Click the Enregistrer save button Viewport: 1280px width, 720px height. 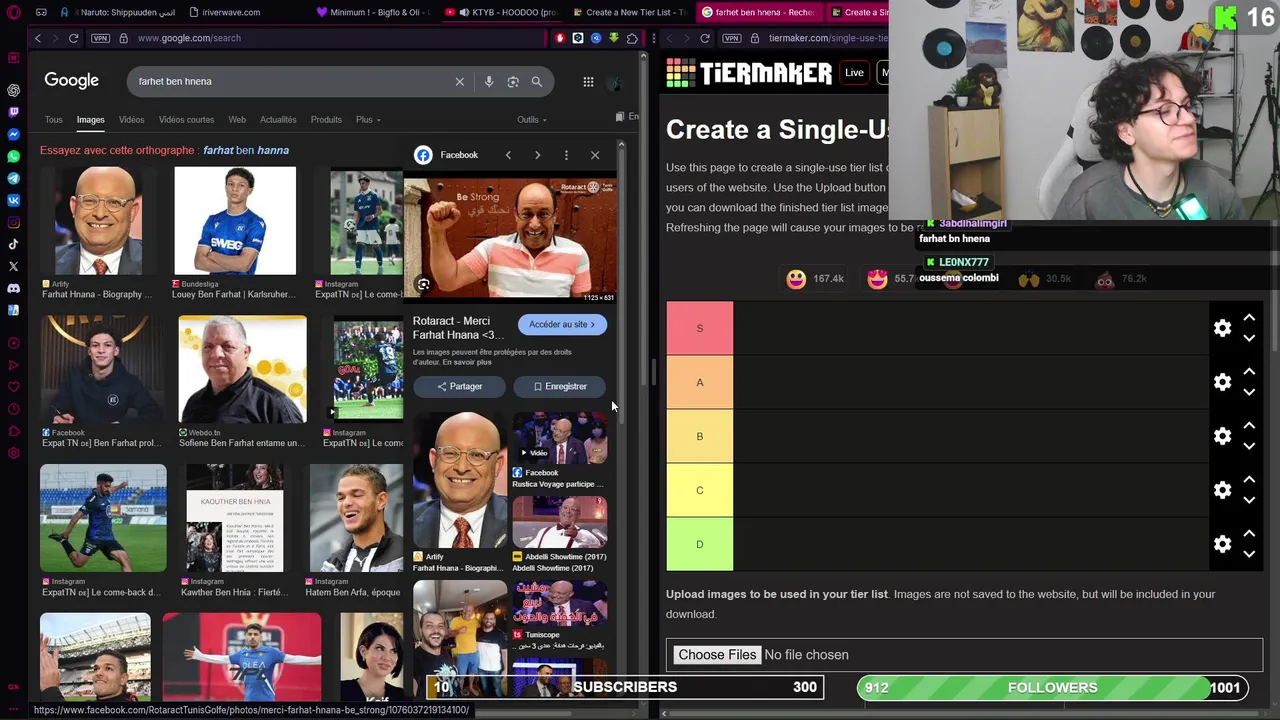pos(560,386)
